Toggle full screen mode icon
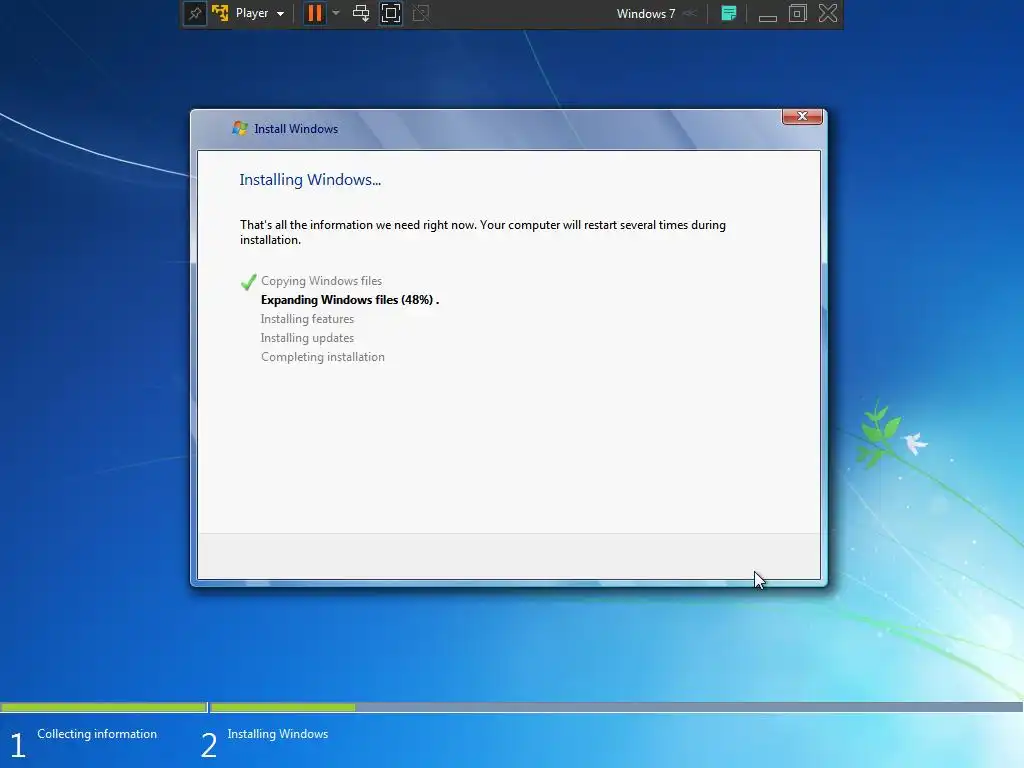This screenshot has height=768, width=1024. coord(391,13)
